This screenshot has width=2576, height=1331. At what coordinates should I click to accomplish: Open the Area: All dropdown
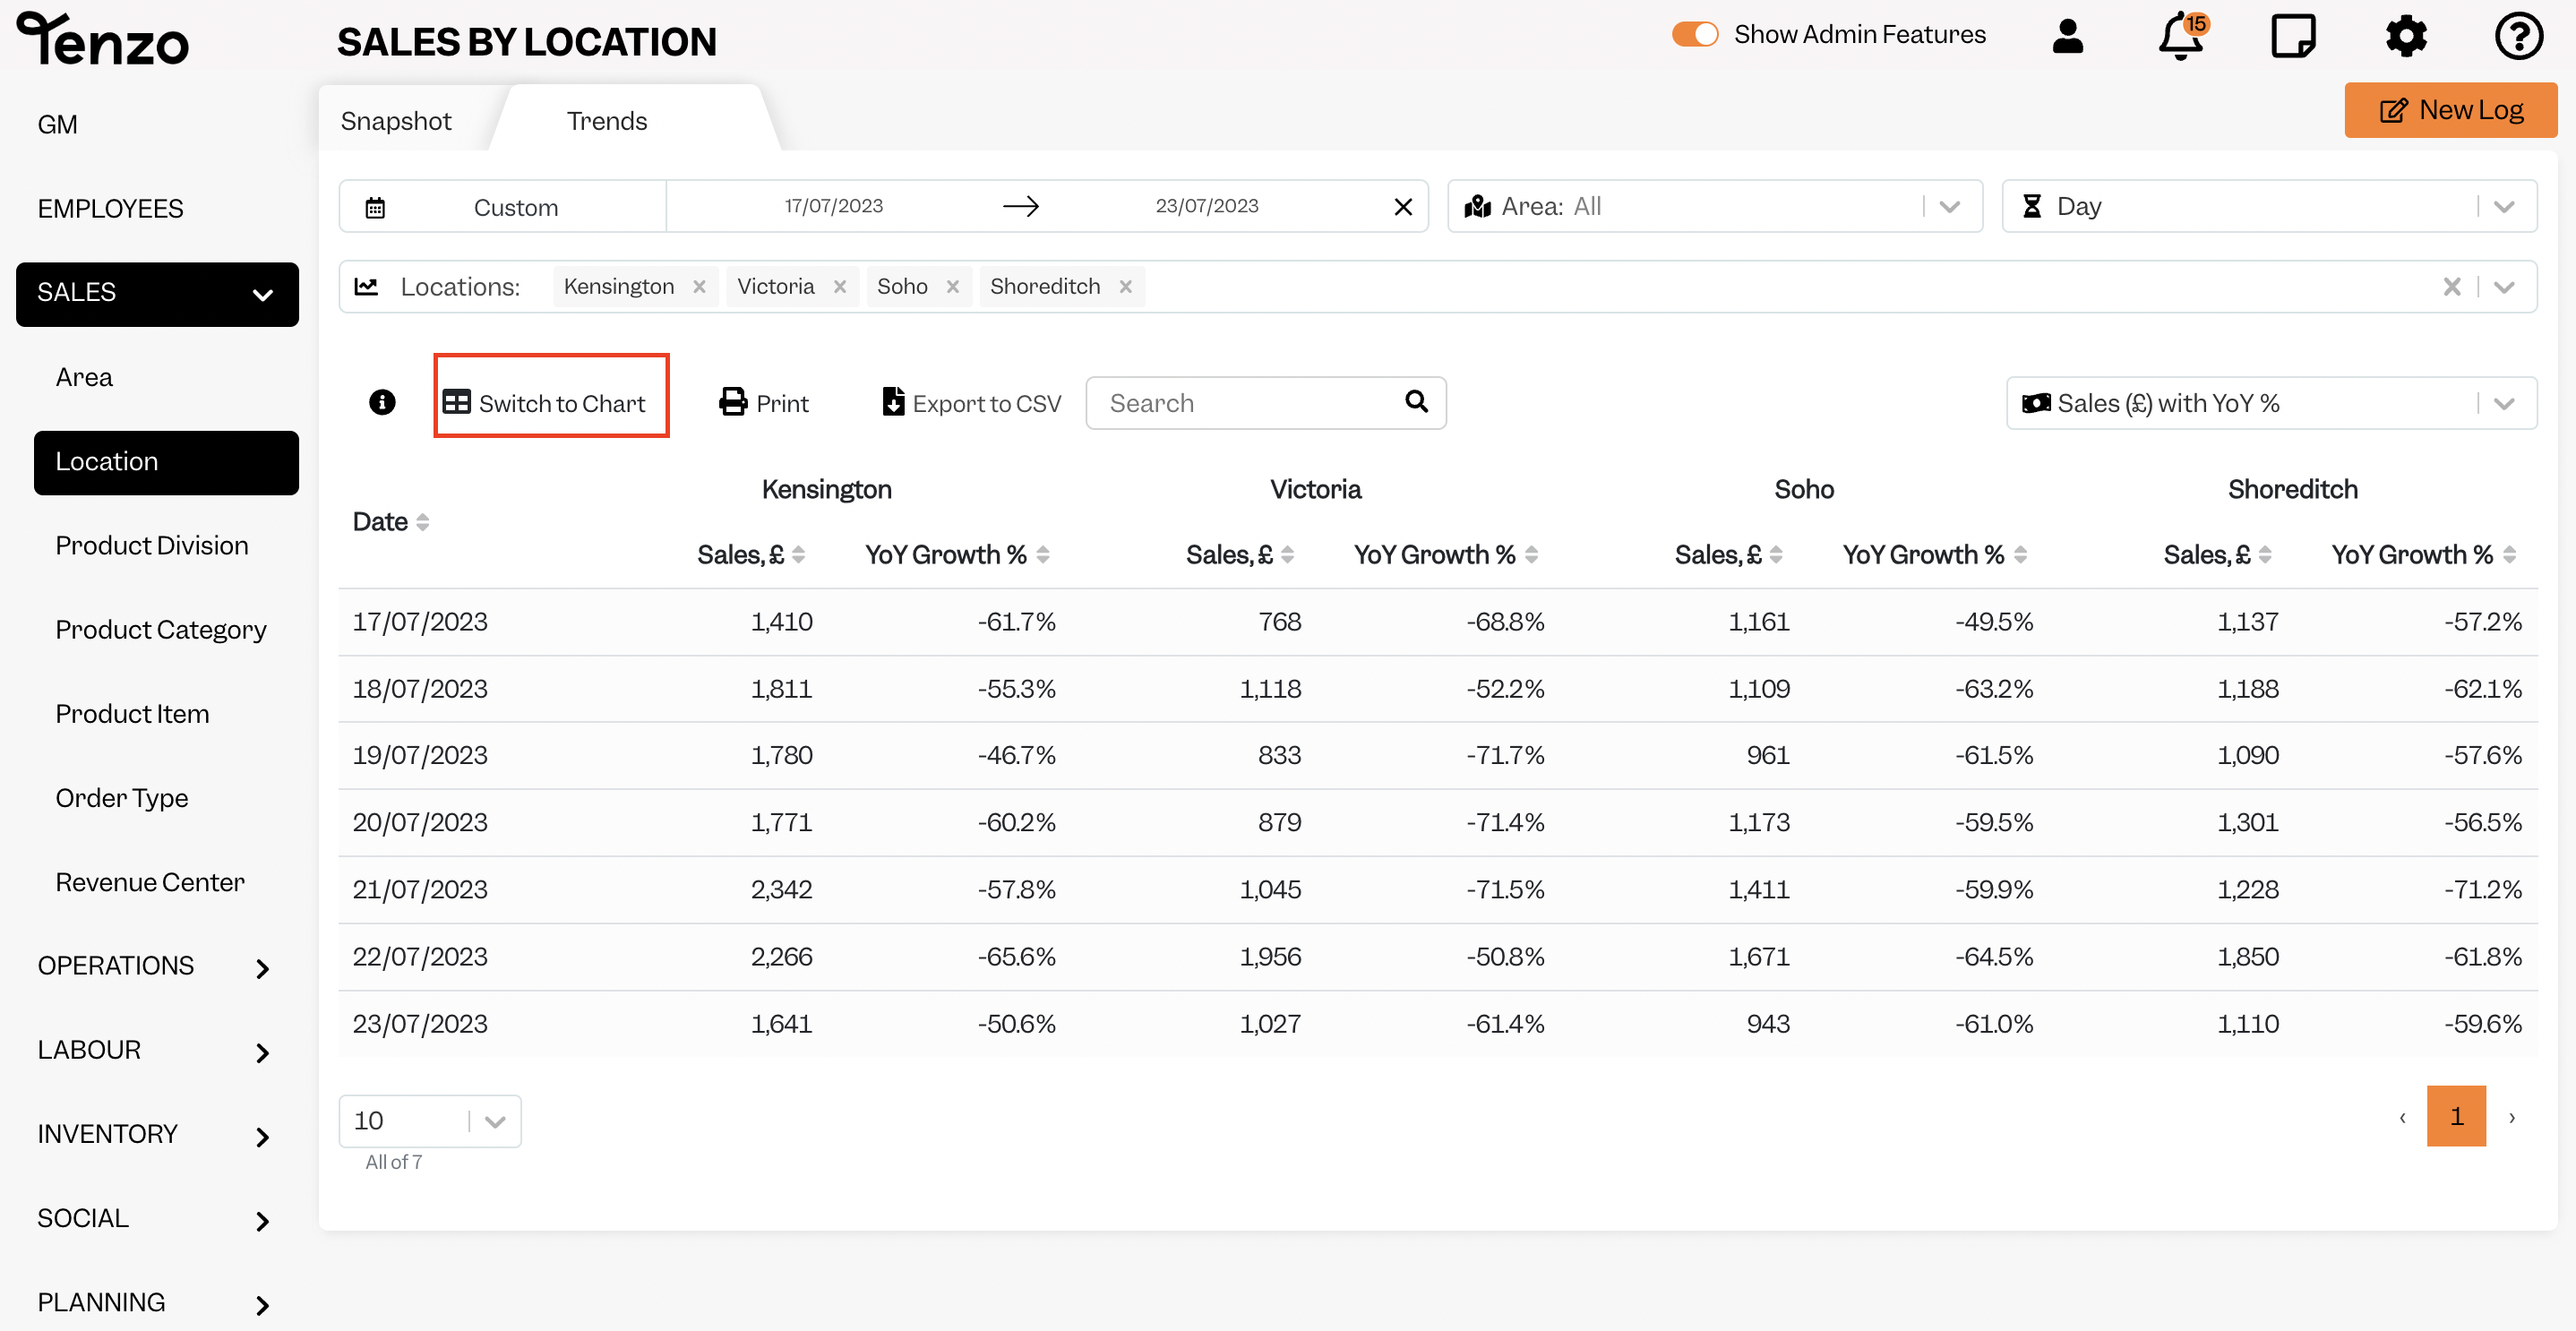coord(1714,207)
